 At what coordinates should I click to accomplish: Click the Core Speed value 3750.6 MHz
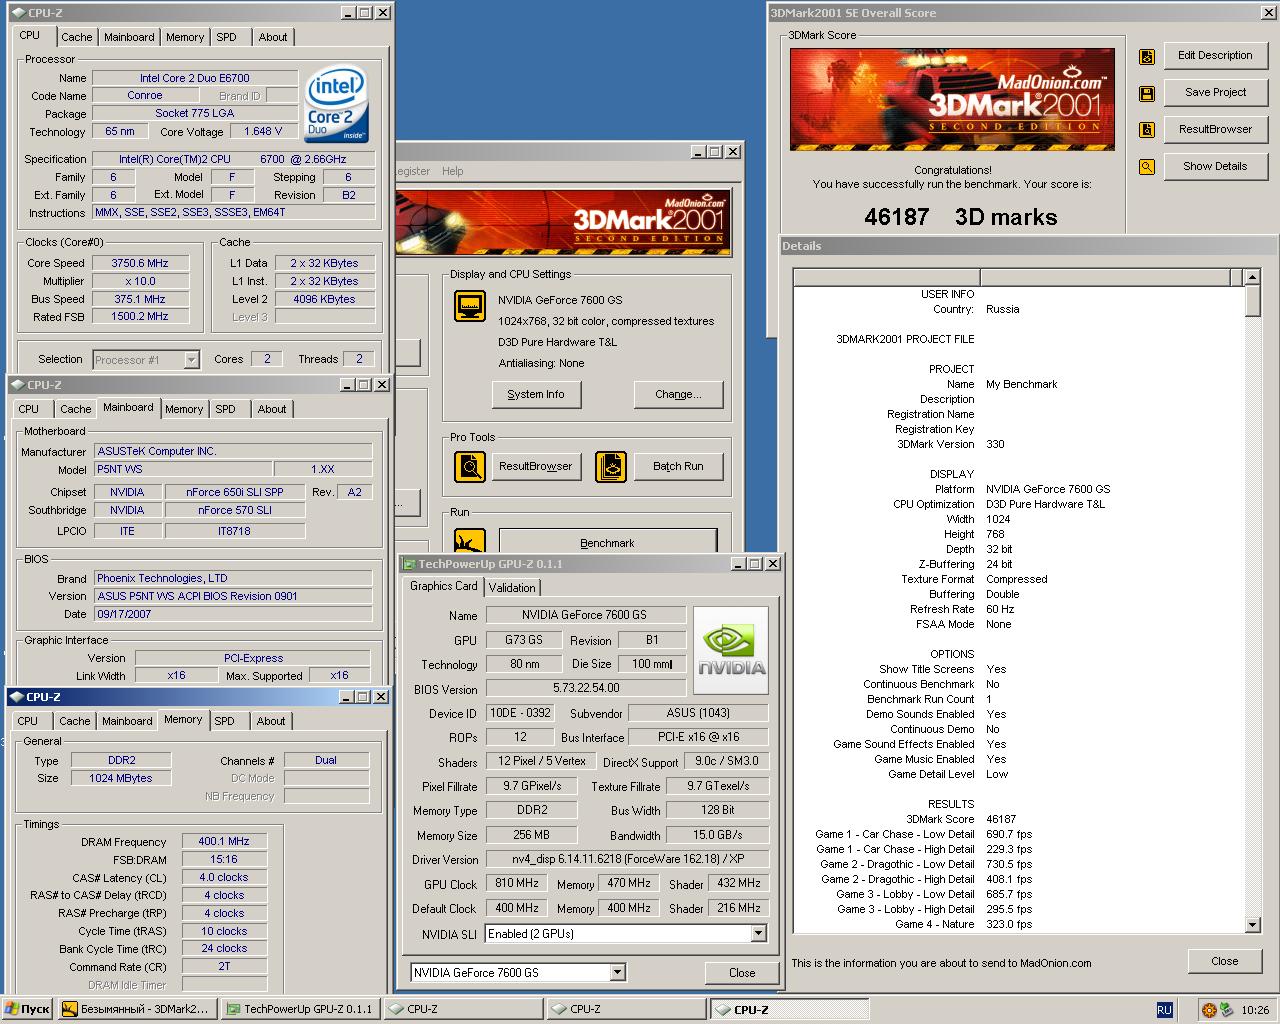tap(140, 263)
